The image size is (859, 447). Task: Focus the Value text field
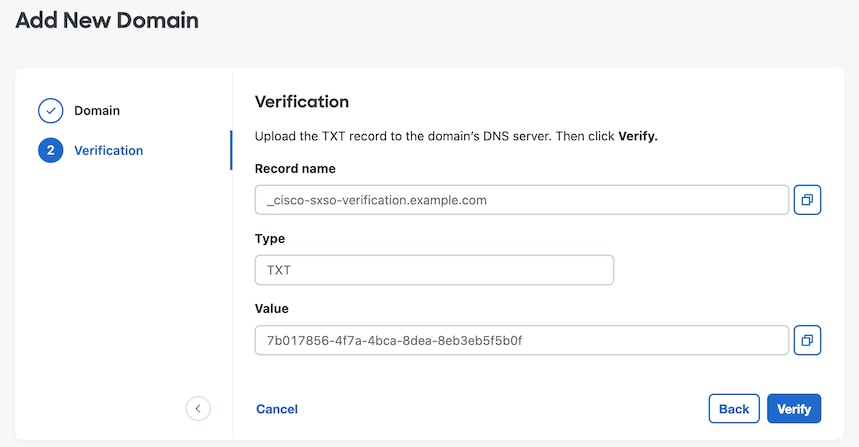coord(522,340)
